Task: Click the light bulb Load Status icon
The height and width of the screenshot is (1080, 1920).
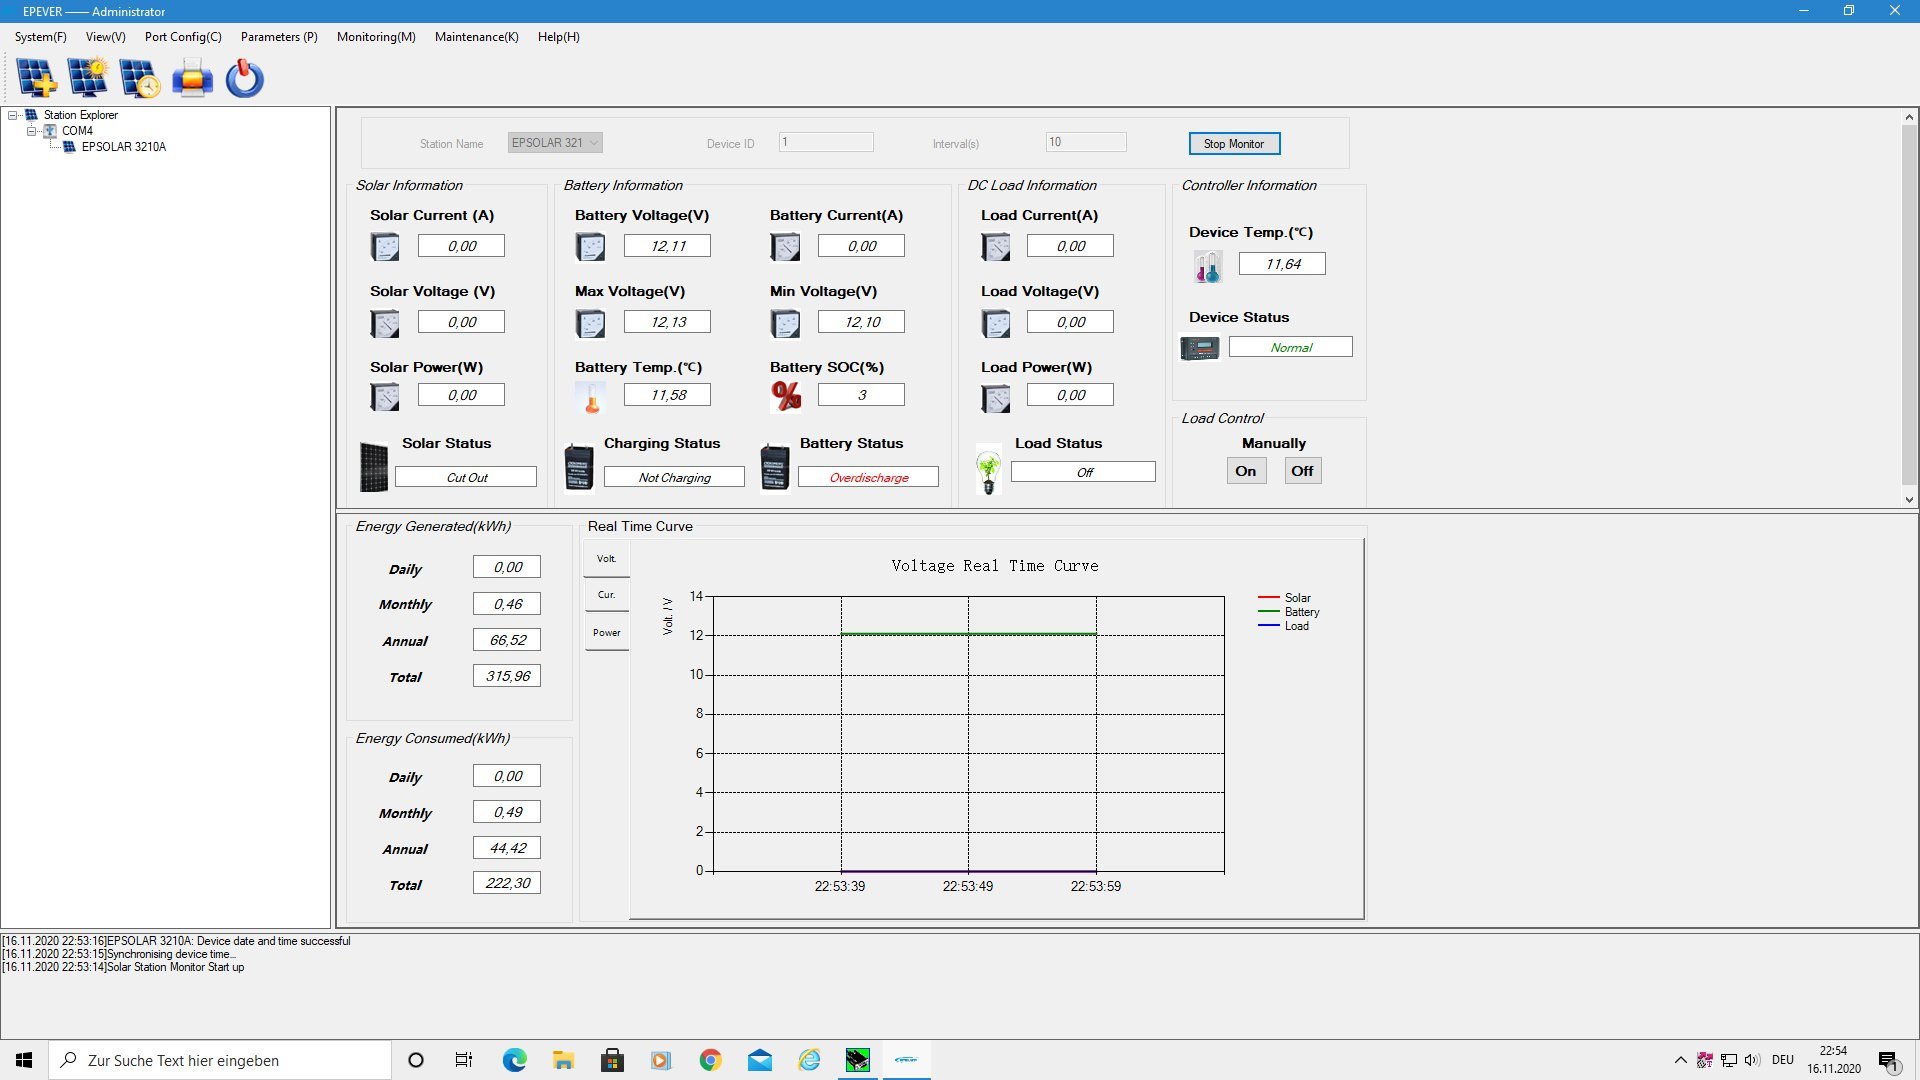Action: 988,470
